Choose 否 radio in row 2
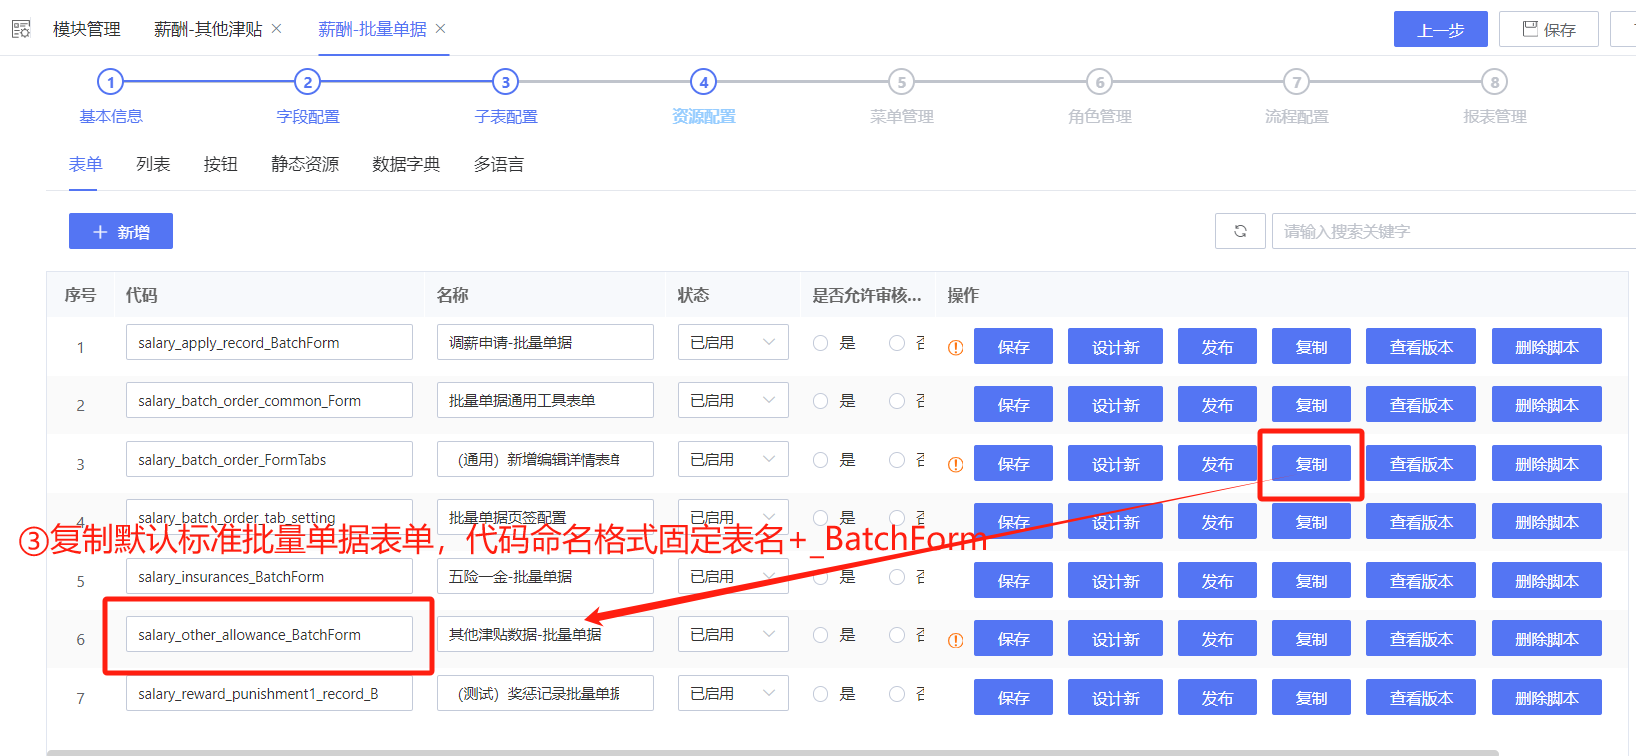This screenshot has width=1636, height=756. 897,401
